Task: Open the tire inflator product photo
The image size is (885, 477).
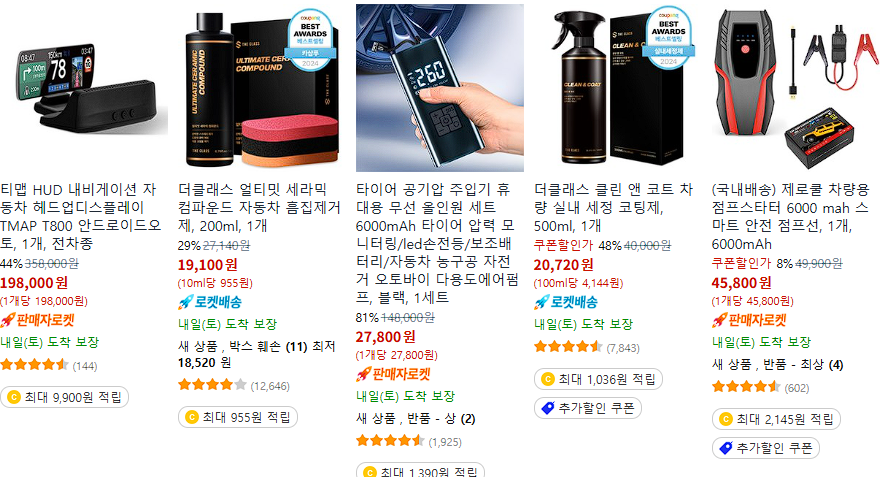Action: (x=440, y=87)
